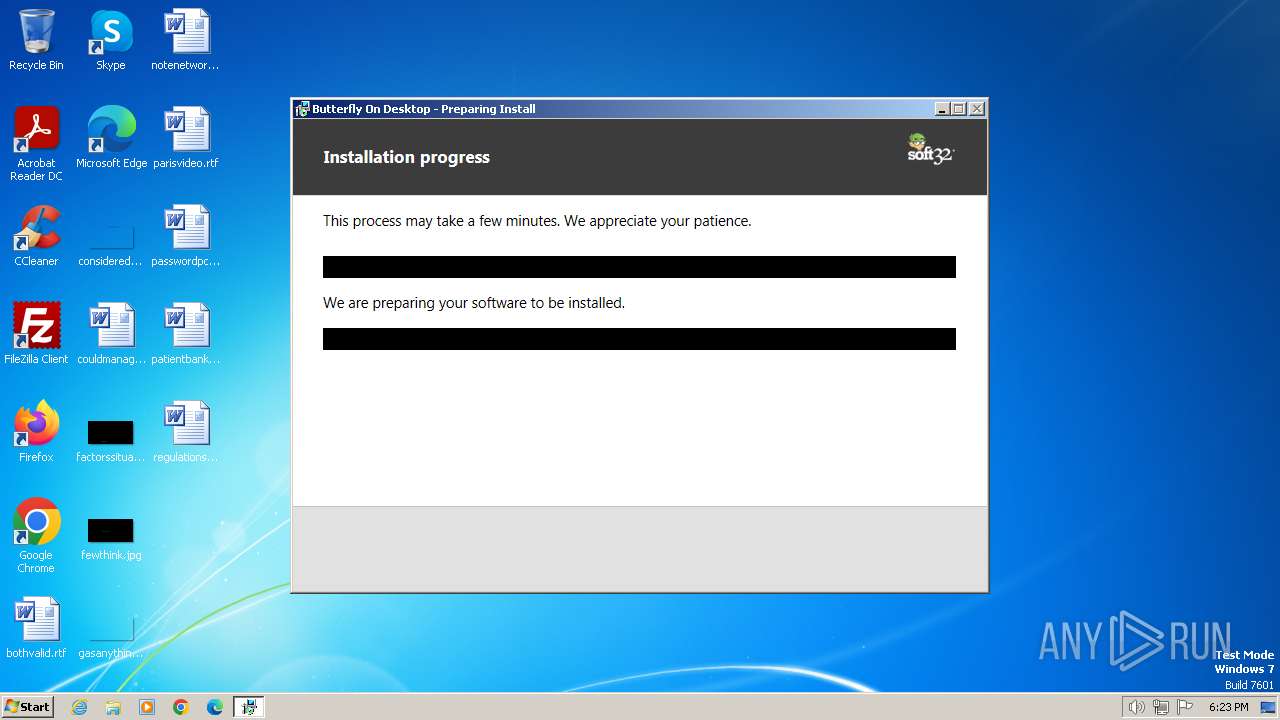
Task: Select the bothvalid.rtf document icon
Action: [x=36, y=628]
